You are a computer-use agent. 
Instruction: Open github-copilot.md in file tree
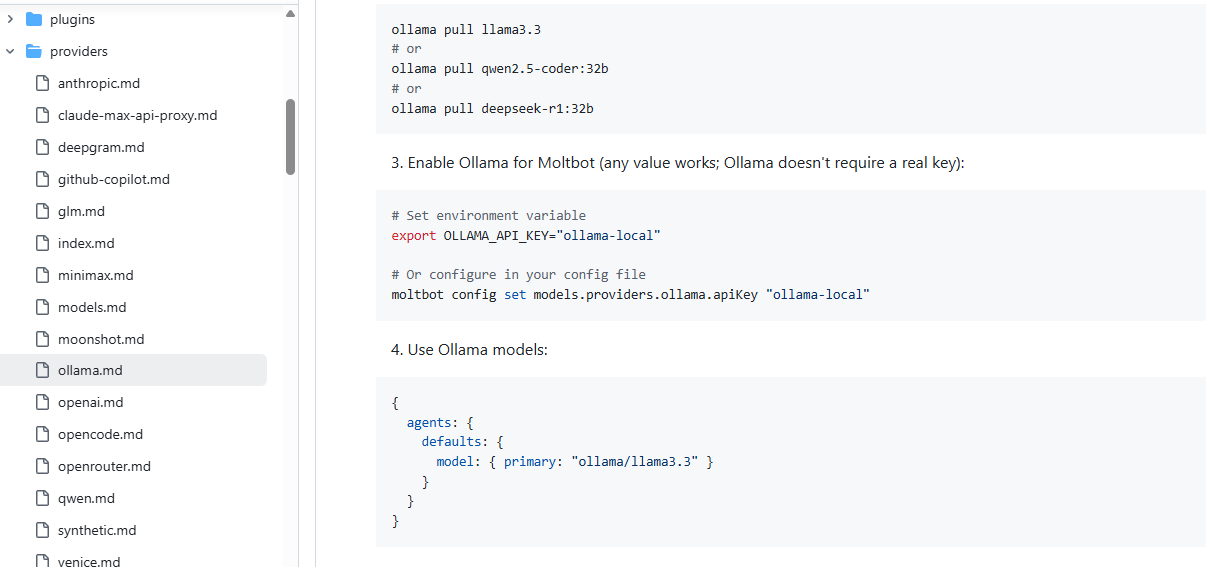pyautogui.click(x=113, y=179)
